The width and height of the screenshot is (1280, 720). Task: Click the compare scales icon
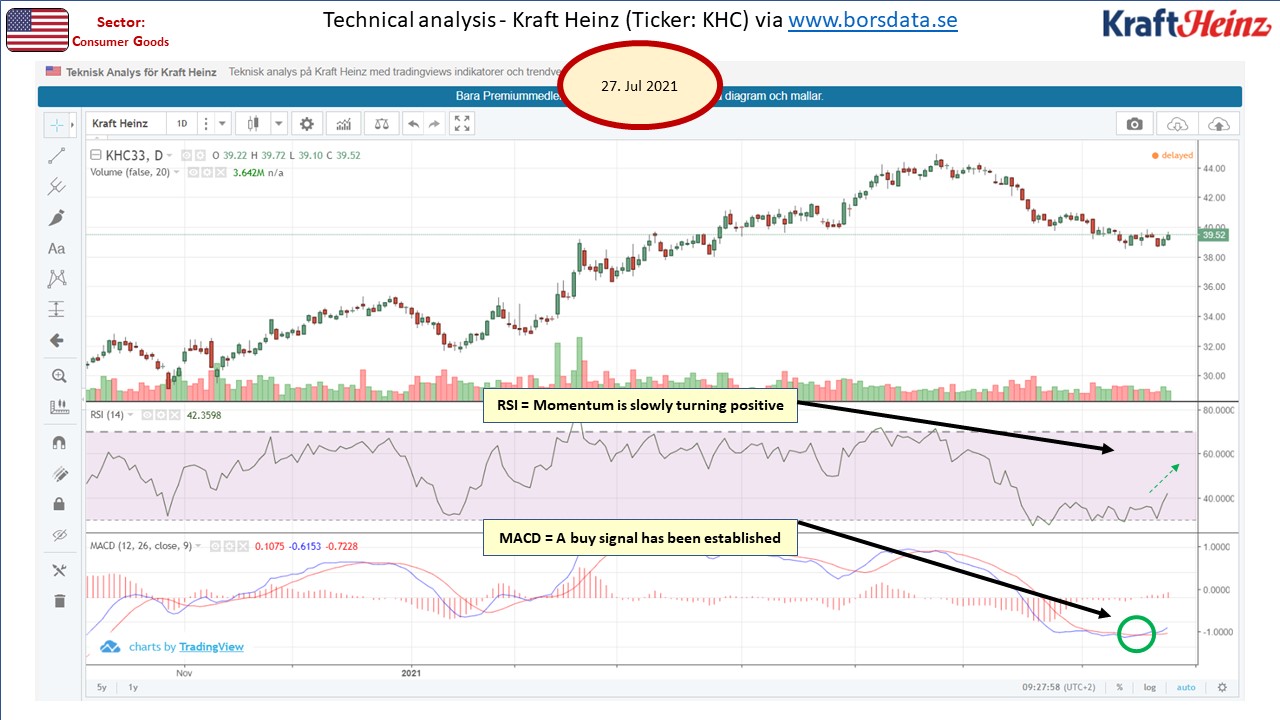380,124
